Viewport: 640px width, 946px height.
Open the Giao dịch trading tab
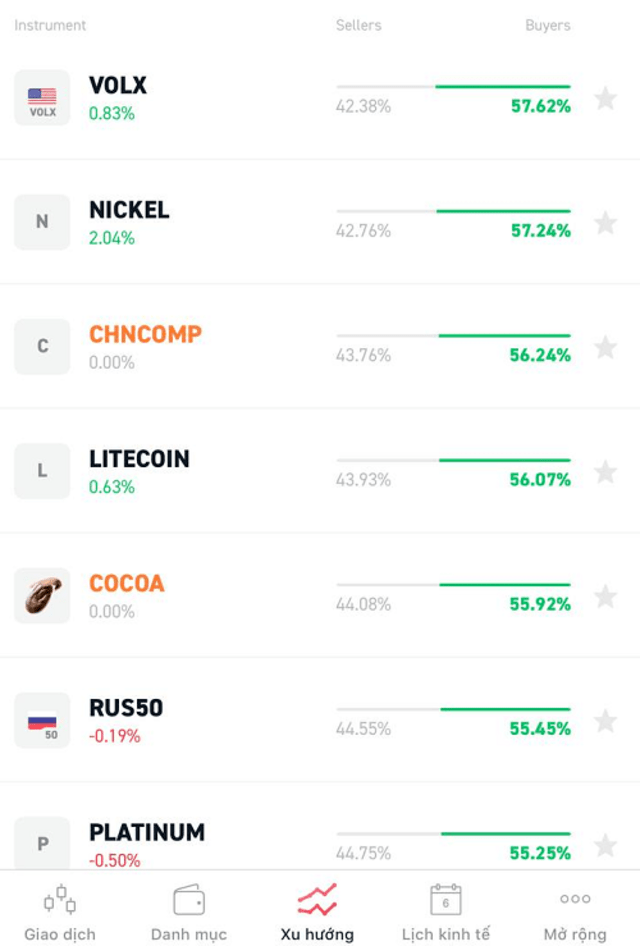(x=60, y=912)
